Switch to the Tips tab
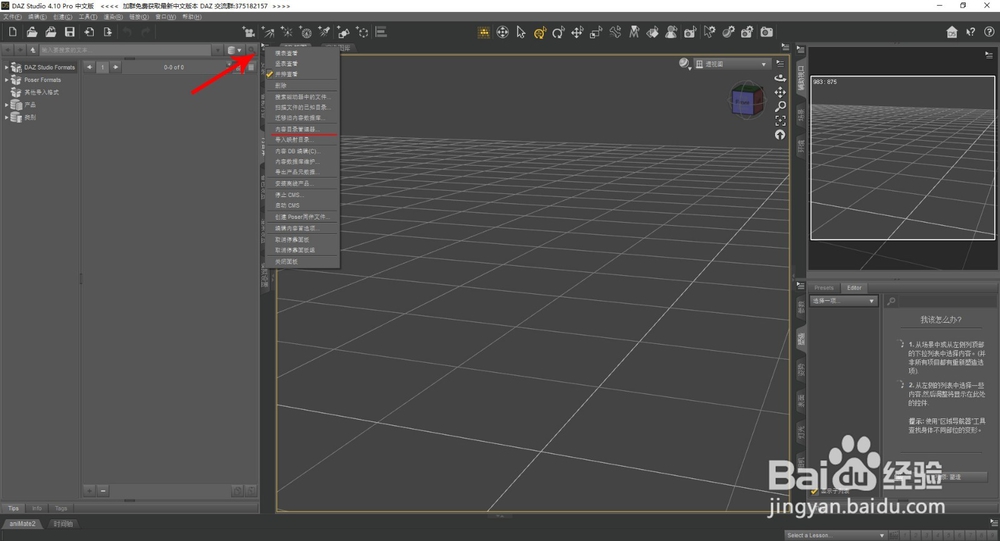The height and width of the screenshot is (541, 1000). [13, 508]
